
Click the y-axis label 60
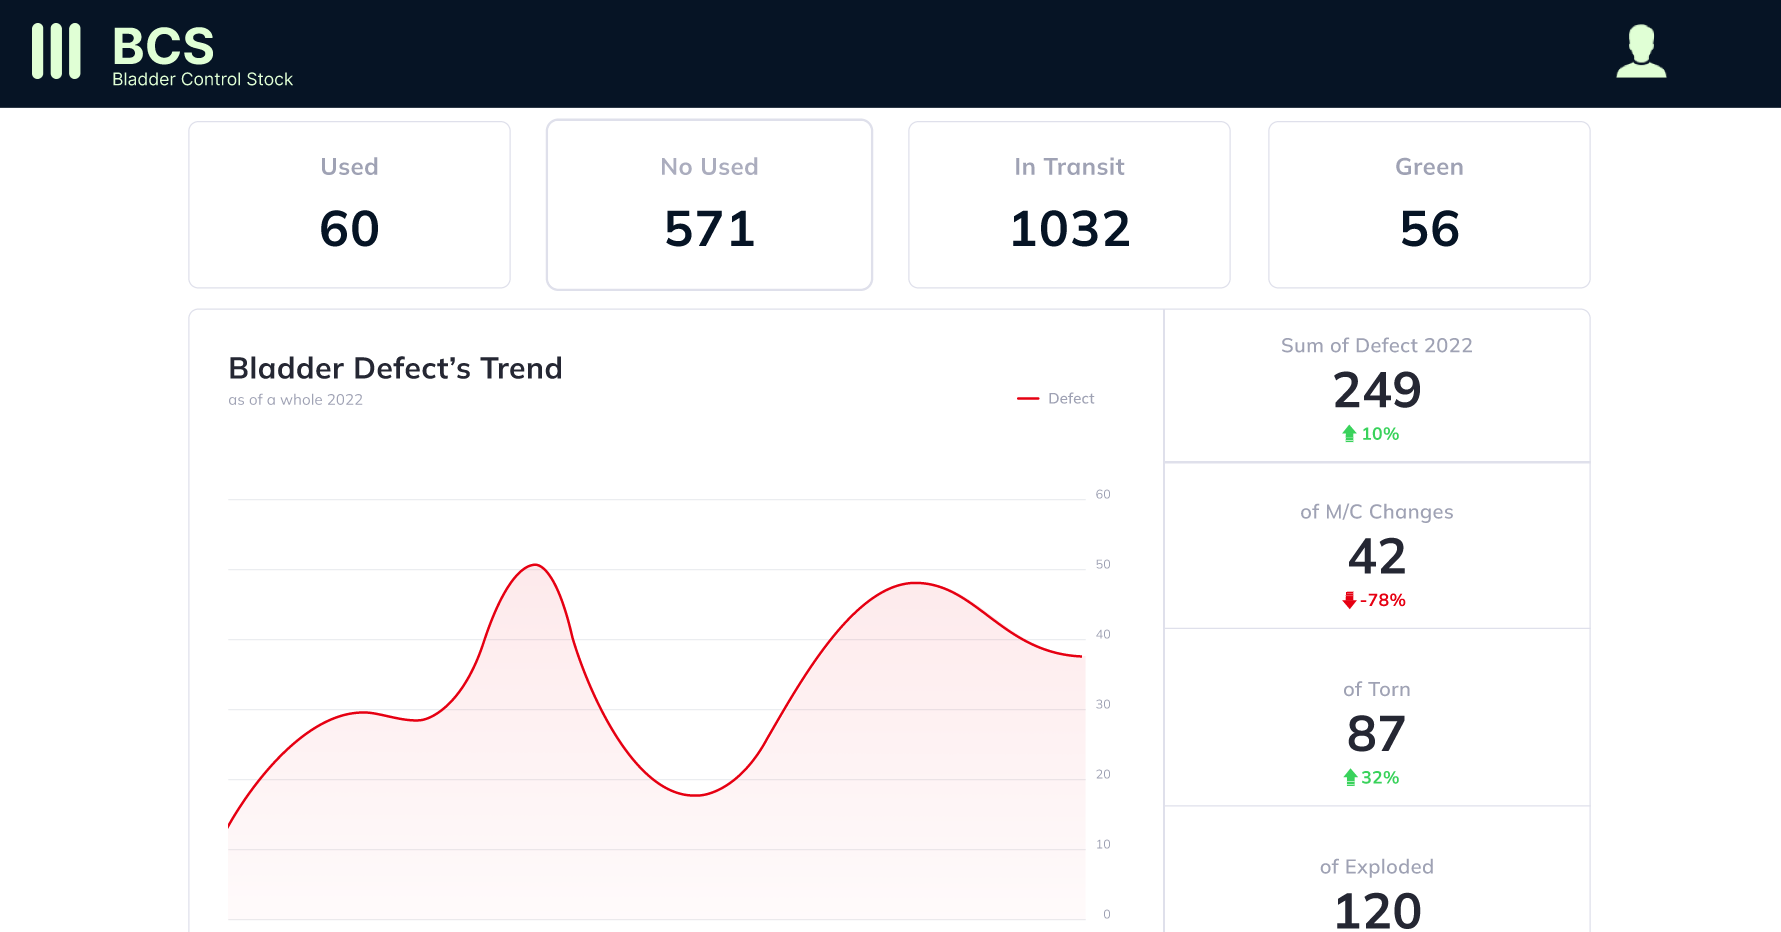coord(1103,494)
